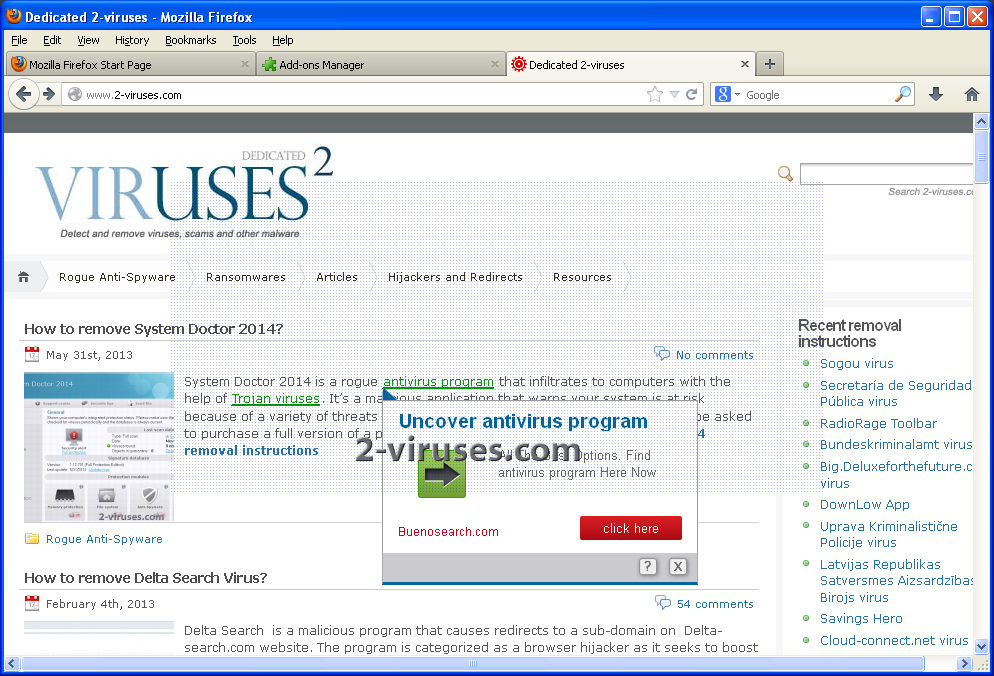The height and width of the screenshot is (676, 994).
Task: Open the URL history dropdown arrow
Action: pos(674,94)
